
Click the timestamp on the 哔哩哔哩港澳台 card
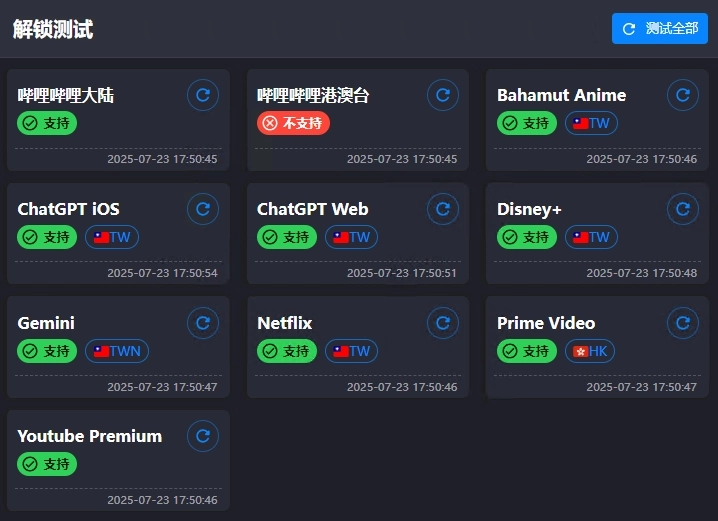pyautogui.click(x=402, y=159)
